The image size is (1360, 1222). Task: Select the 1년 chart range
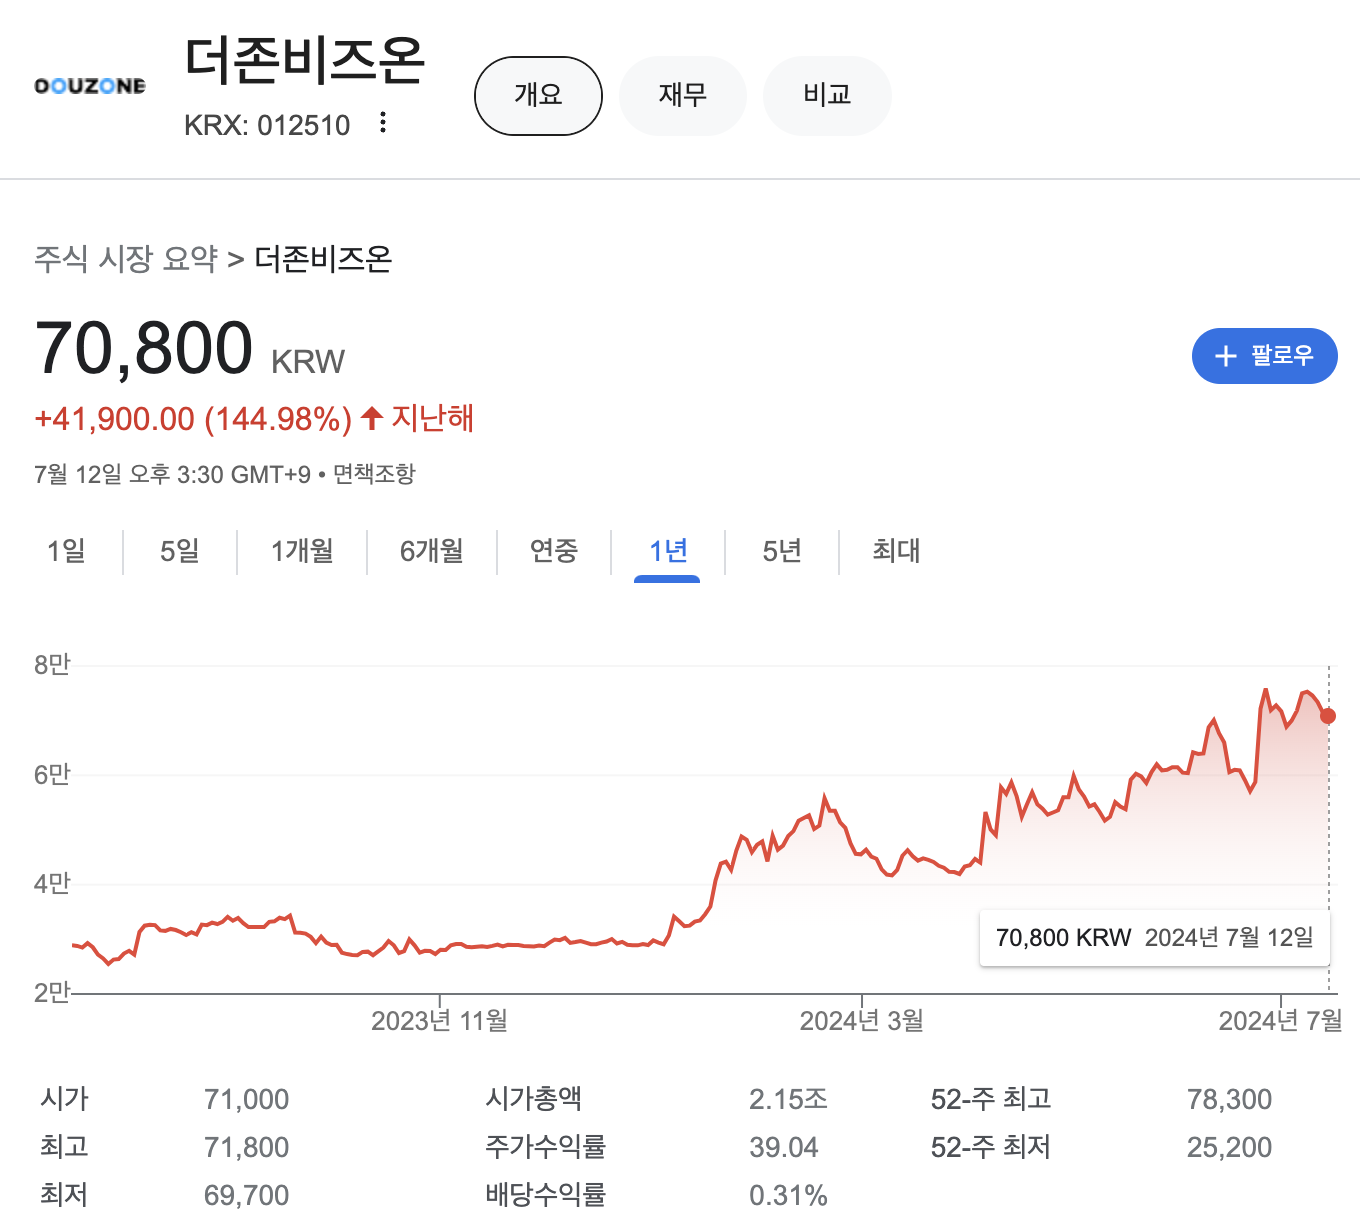pyautogui.click(x=668, y=551)
